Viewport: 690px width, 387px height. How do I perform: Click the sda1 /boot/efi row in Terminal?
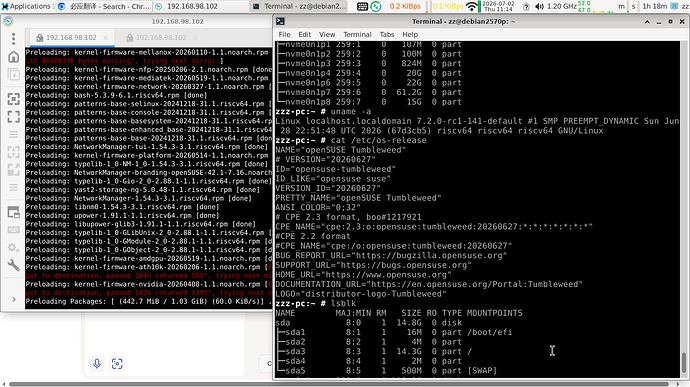pyautogui.click(x=394, y=332)
